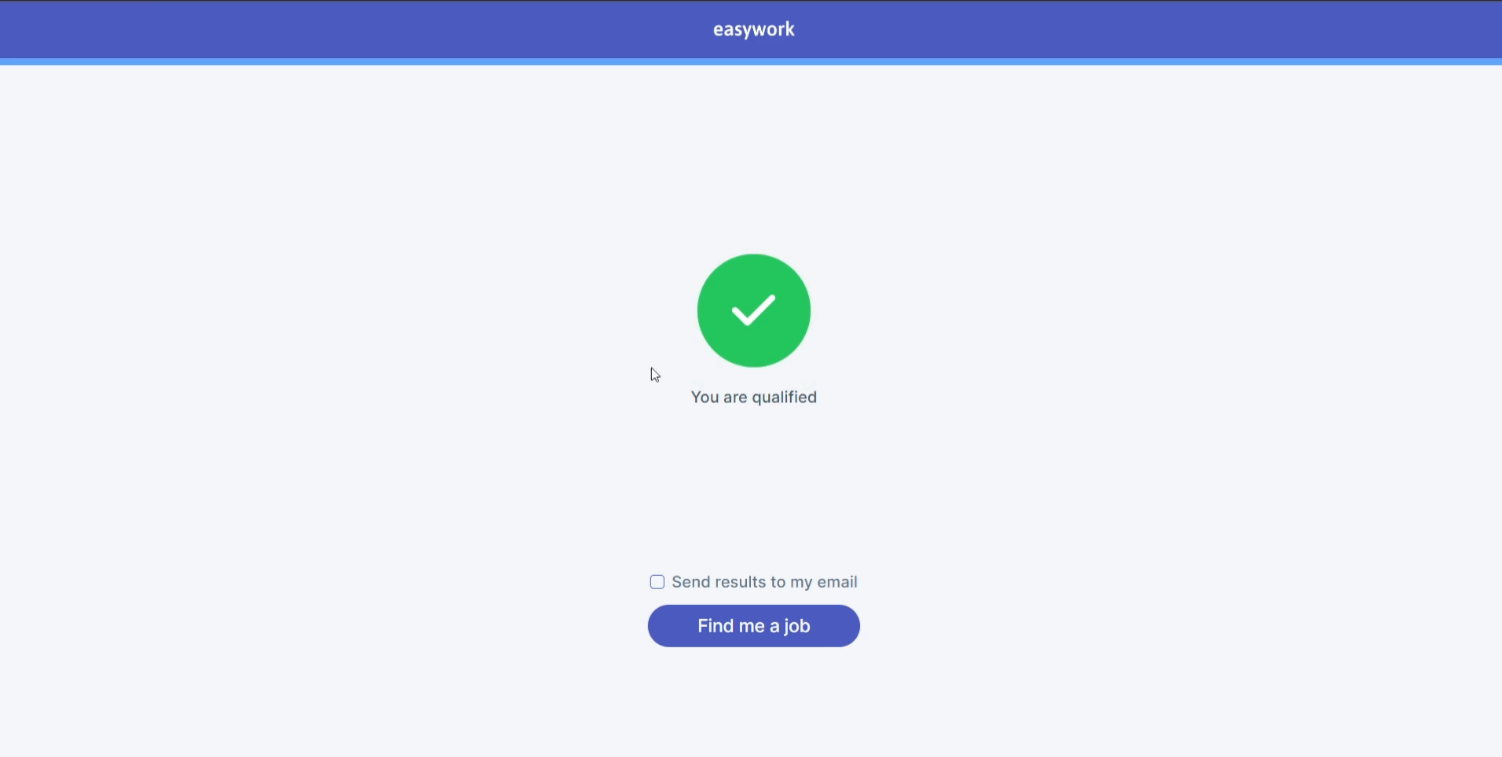Screen dimensions: 1502x757
Task: Tick the Send results to my email checkbox
Action: [657, 582]
